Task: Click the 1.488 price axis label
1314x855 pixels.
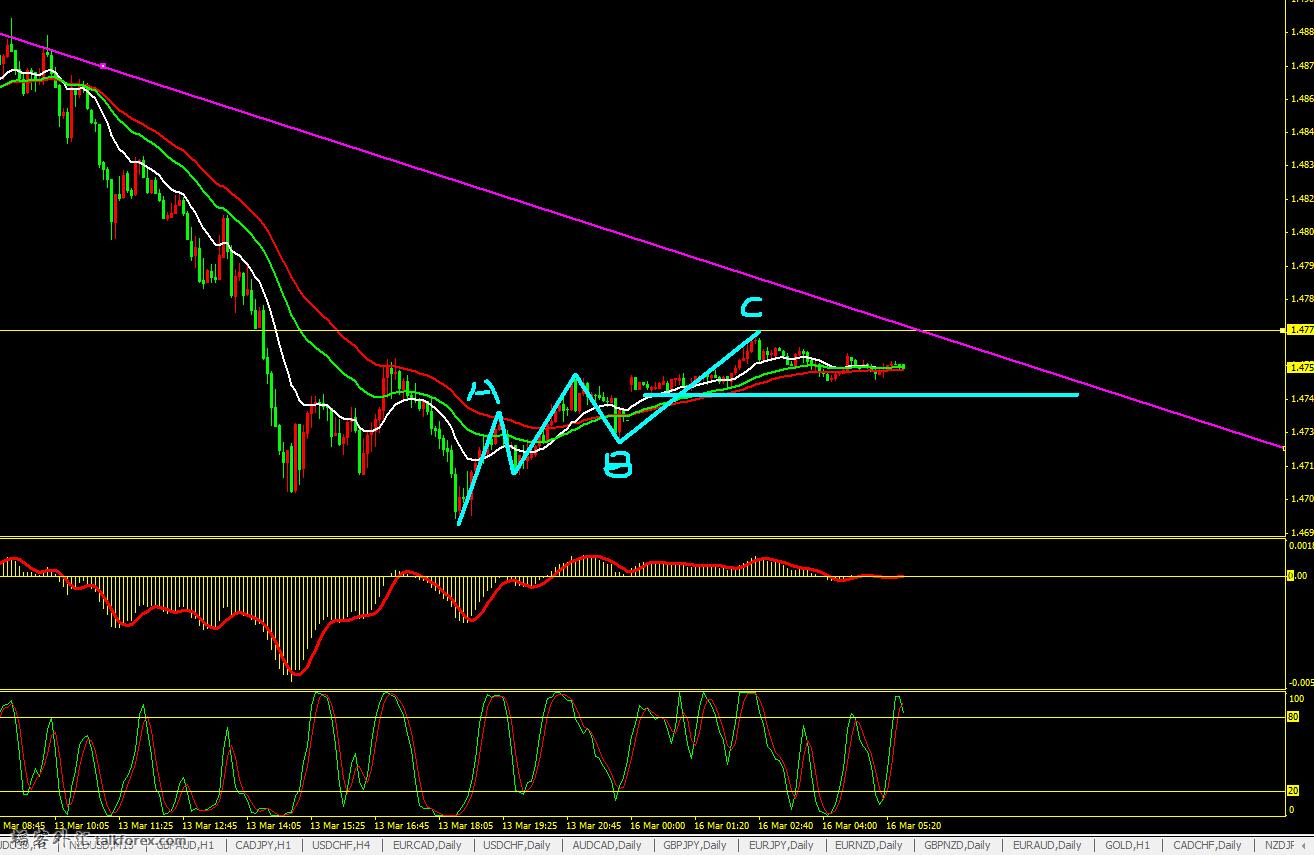Action: click(x=1302, y=31)
